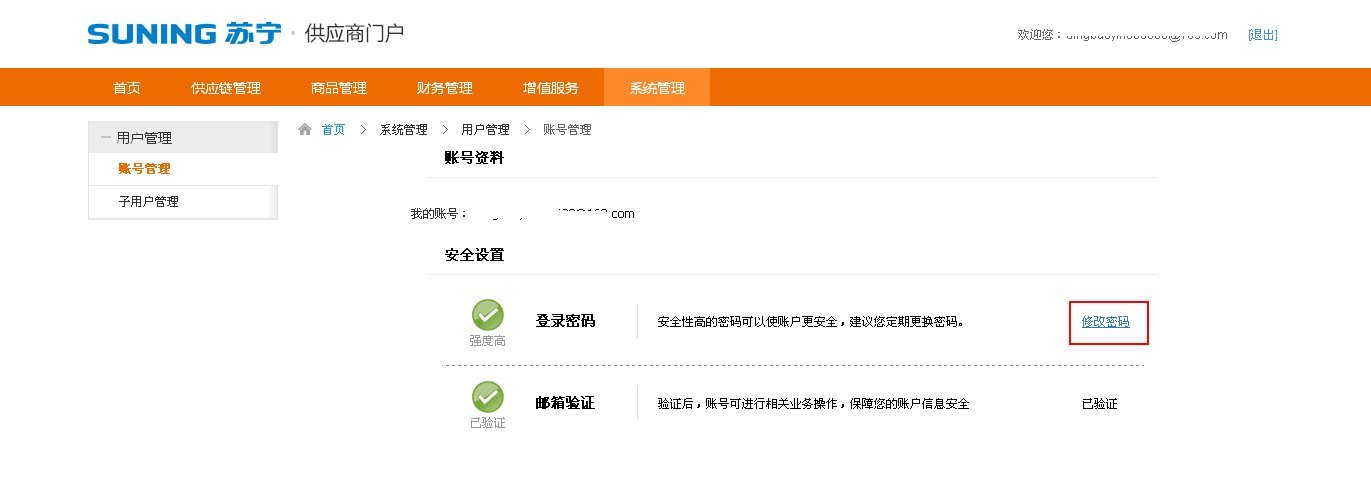Select the highlighted 系统管理 tab
The height and width of the screenshot is (497, 1371).
pos(657,88)
